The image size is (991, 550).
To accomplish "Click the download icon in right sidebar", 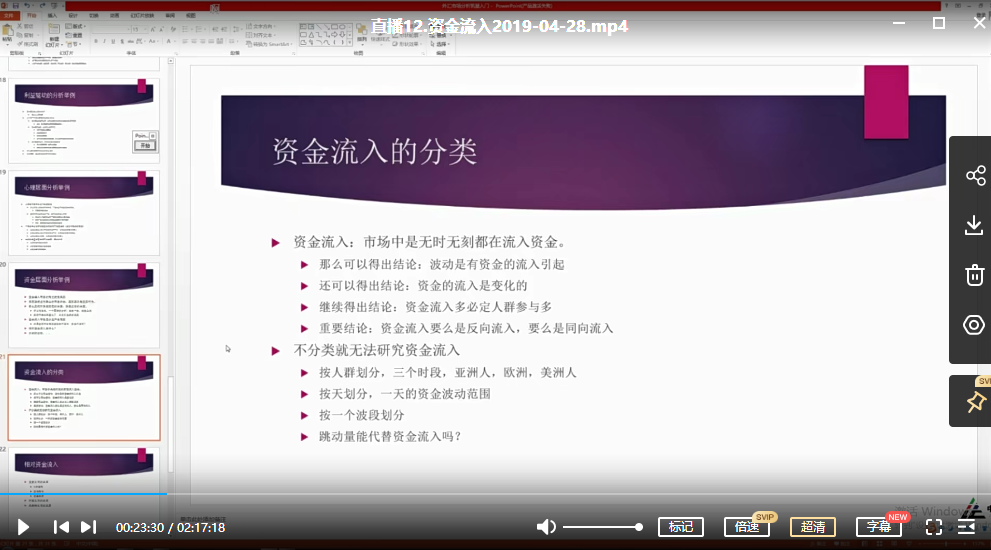I will coord(974,225).
